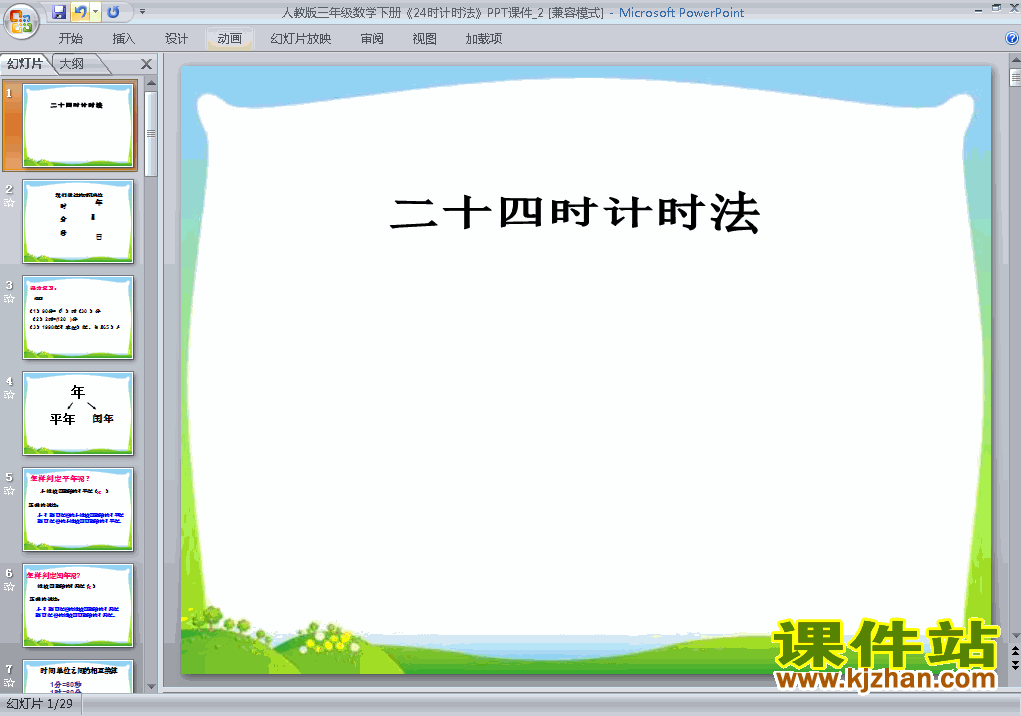Close the slides/outline side pane
This screenshot has height=716, width=1021.
(x=147, y=64)
